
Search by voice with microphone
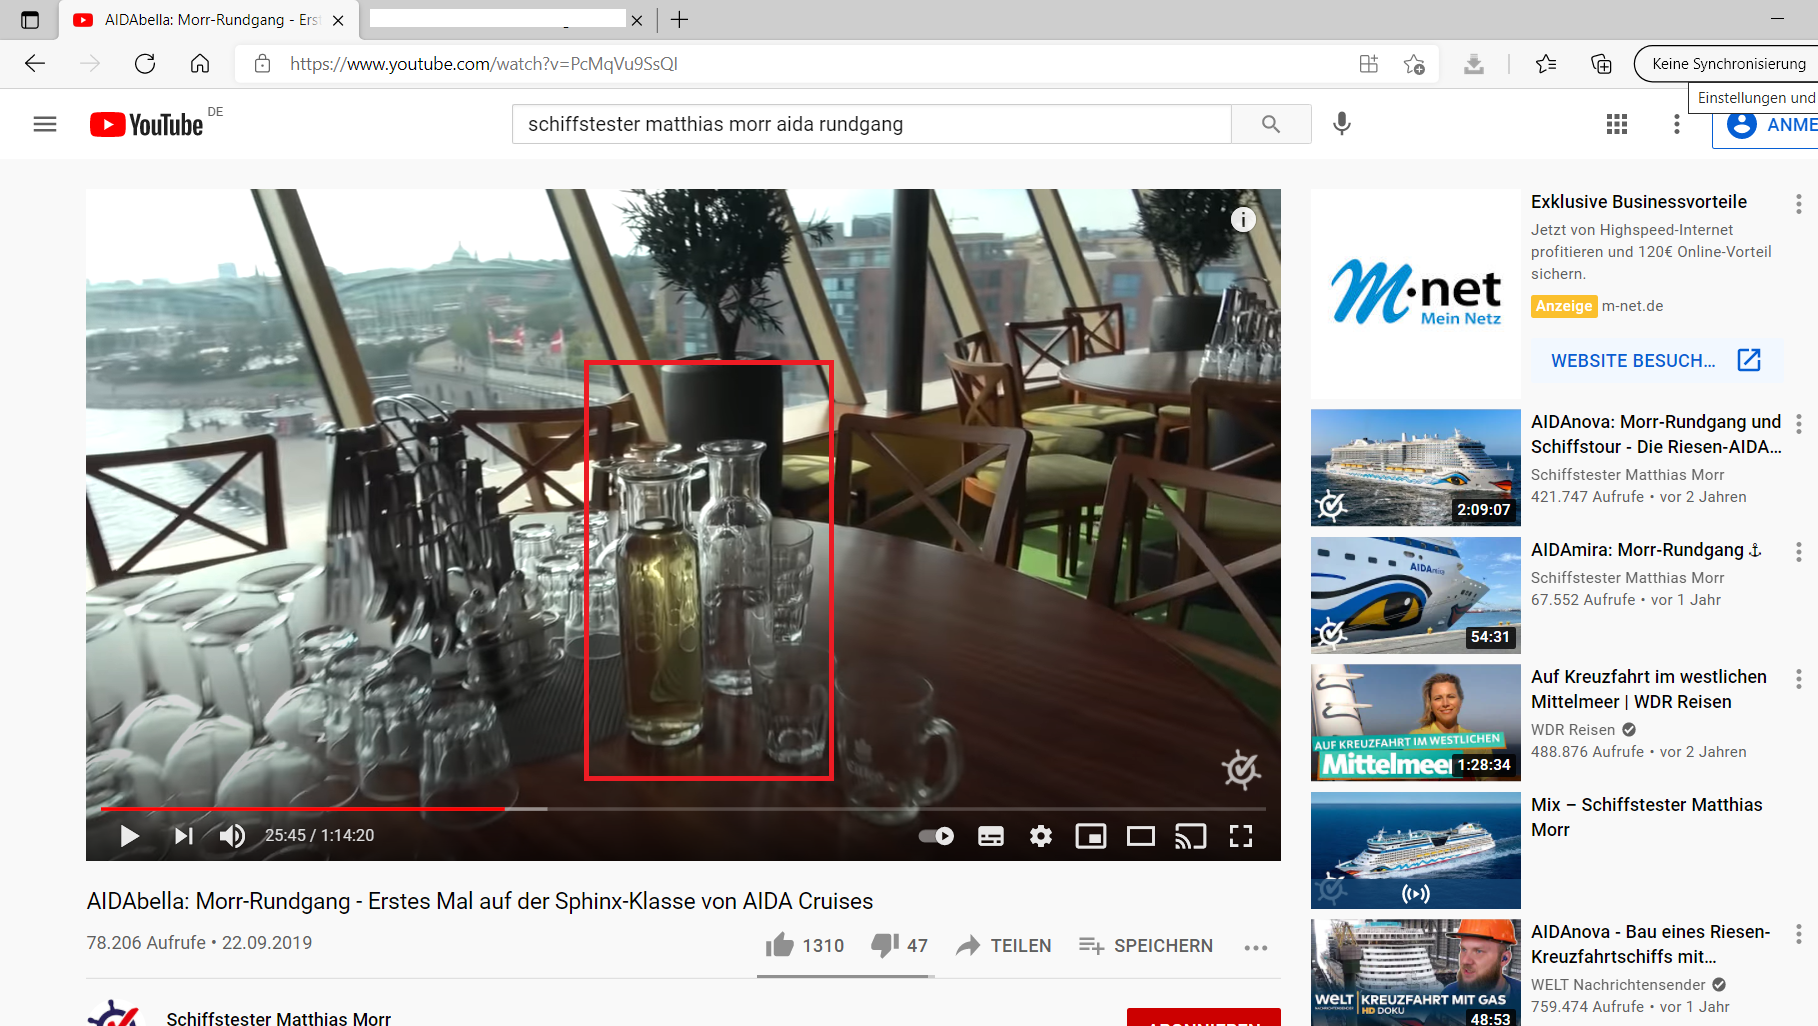1342,124
